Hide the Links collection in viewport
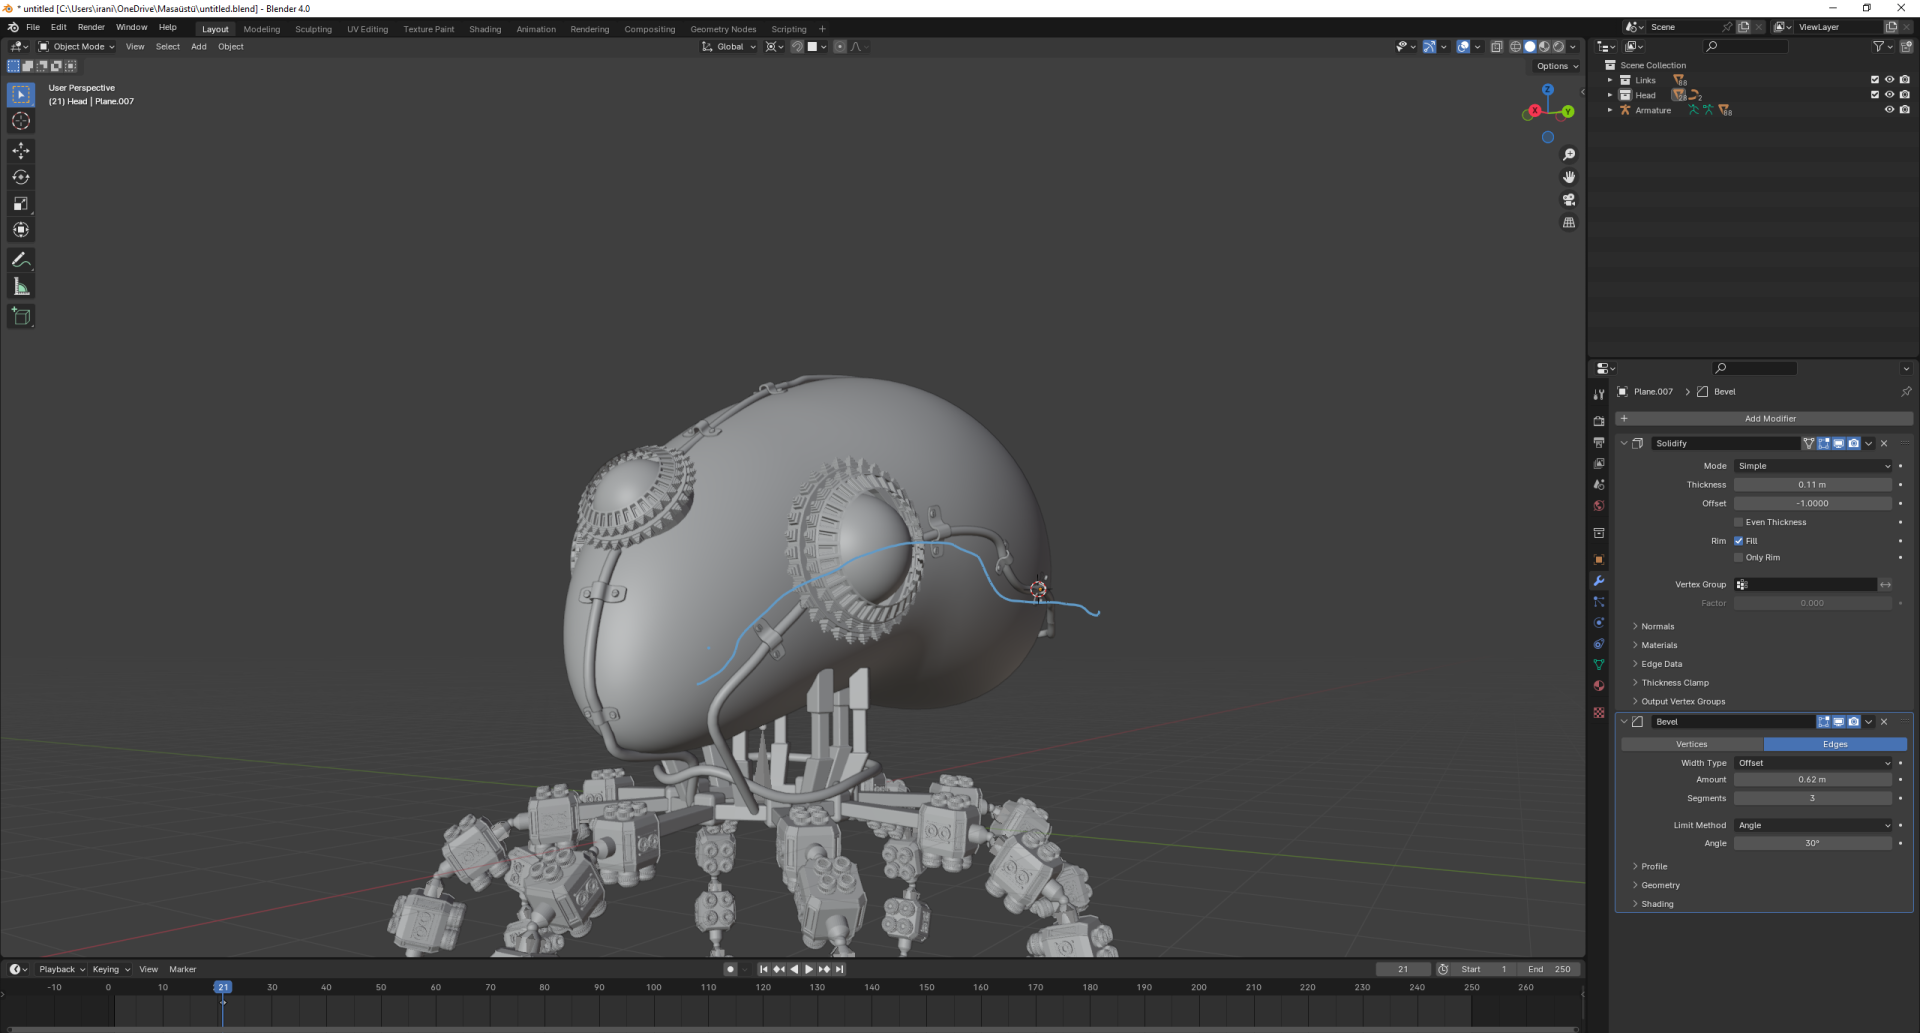The width and height of the screenshot is (1920, 1033). 1890,80
